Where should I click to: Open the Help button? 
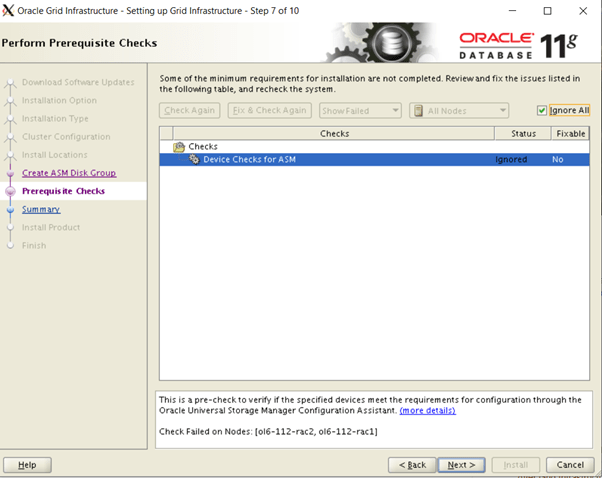click(x=27, y=465)
